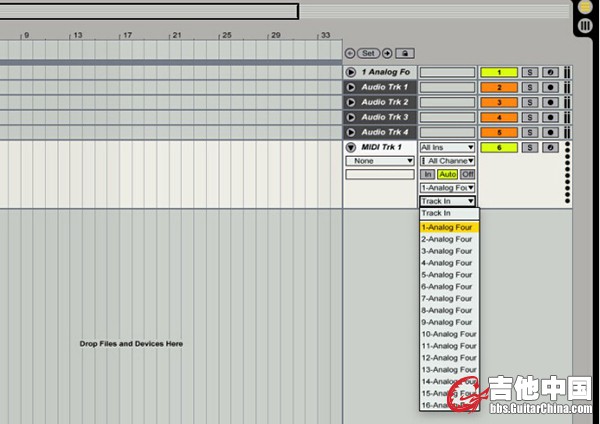
Task: Open the All Ins input dropdown
Action: point(447,147)
